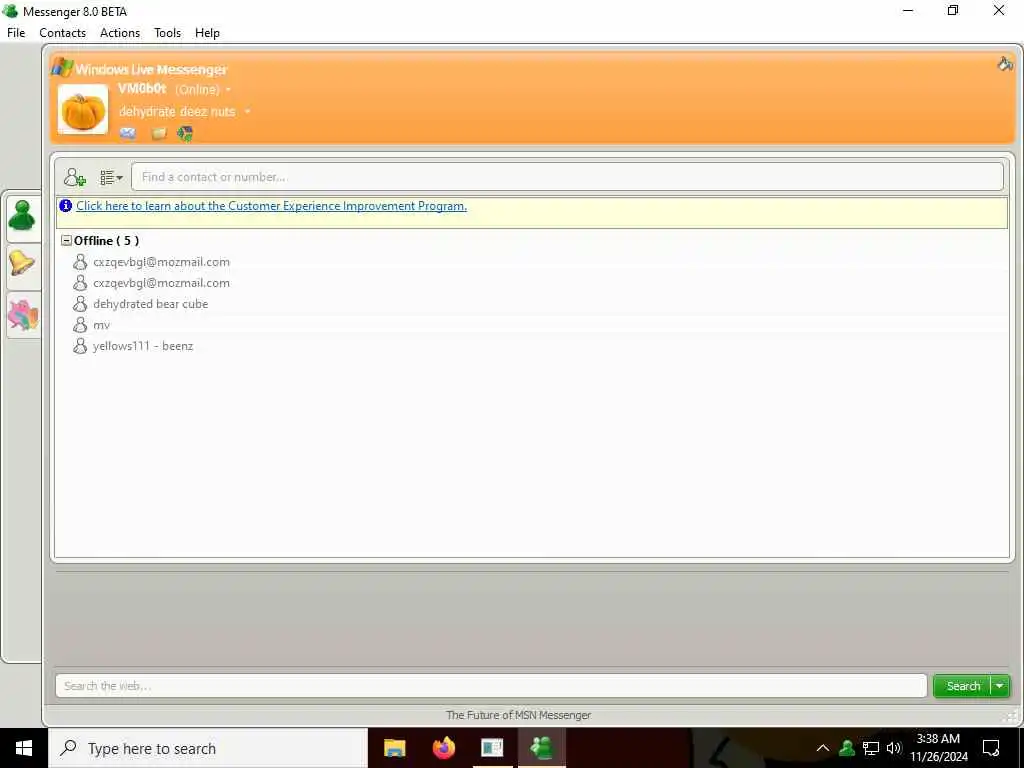Launch Firefox from the taskbar
1024x768 pixels.
(x=444, y=748)
